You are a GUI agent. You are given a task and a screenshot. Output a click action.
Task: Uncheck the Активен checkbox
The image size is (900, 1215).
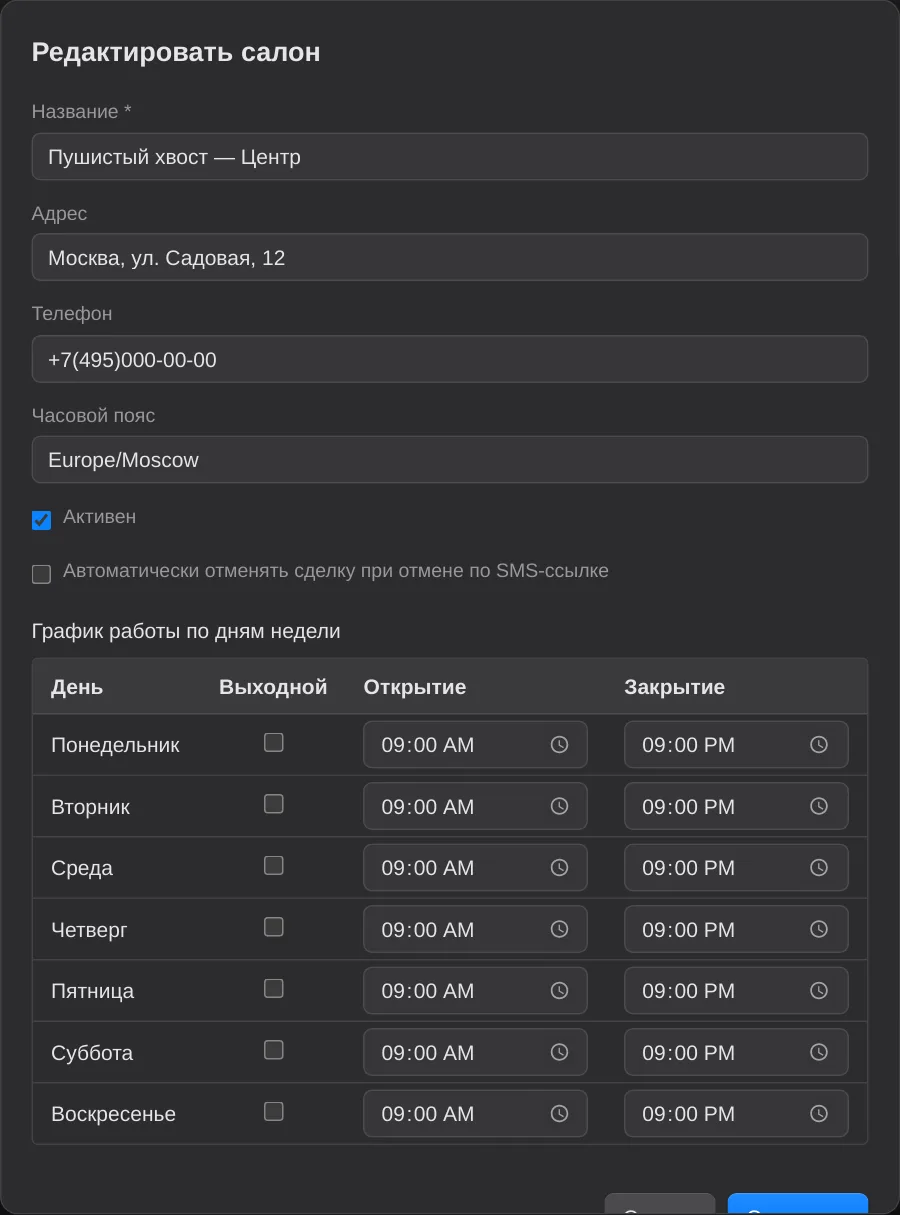(41, 520)
